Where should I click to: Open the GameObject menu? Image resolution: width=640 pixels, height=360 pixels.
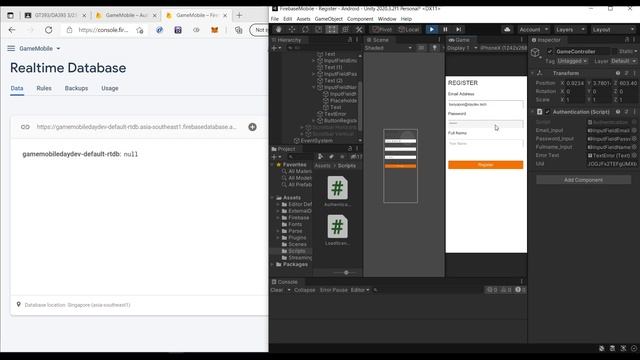329,19
